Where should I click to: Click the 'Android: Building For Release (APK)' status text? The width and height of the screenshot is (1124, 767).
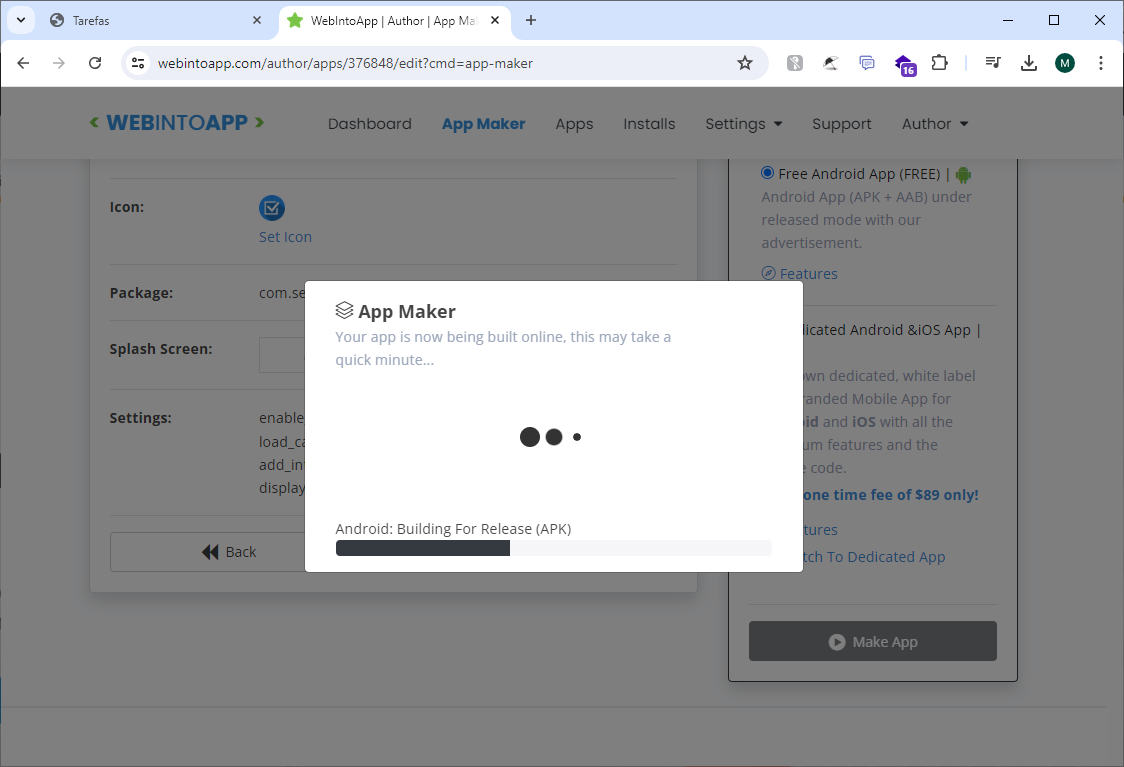[x=453, y=529]
